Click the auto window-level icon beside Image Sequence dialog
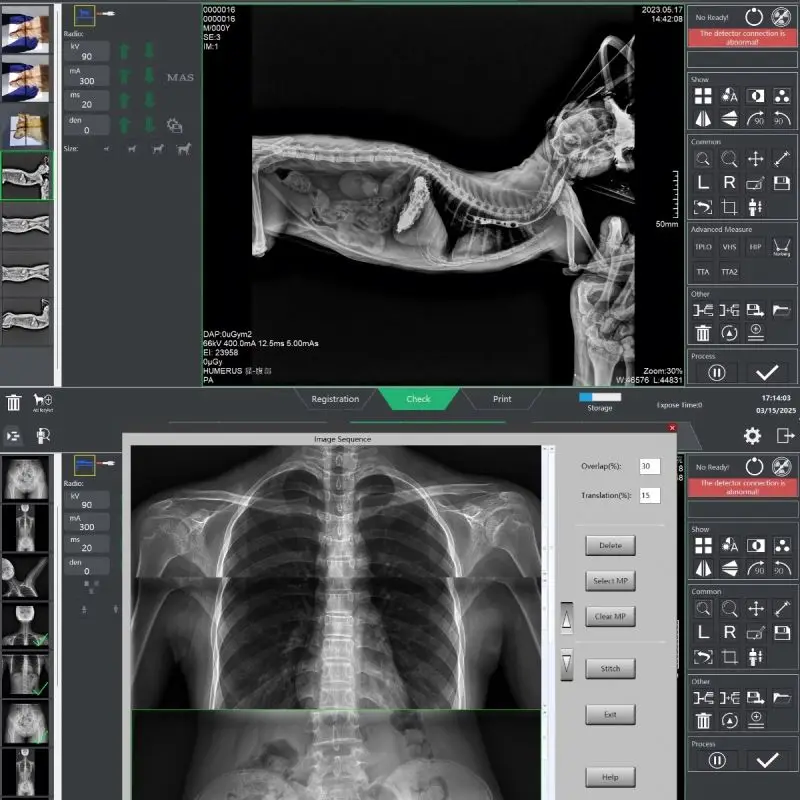Image resolution: width=800 pixels, height=800 pixels. click(x=730, y=545)
